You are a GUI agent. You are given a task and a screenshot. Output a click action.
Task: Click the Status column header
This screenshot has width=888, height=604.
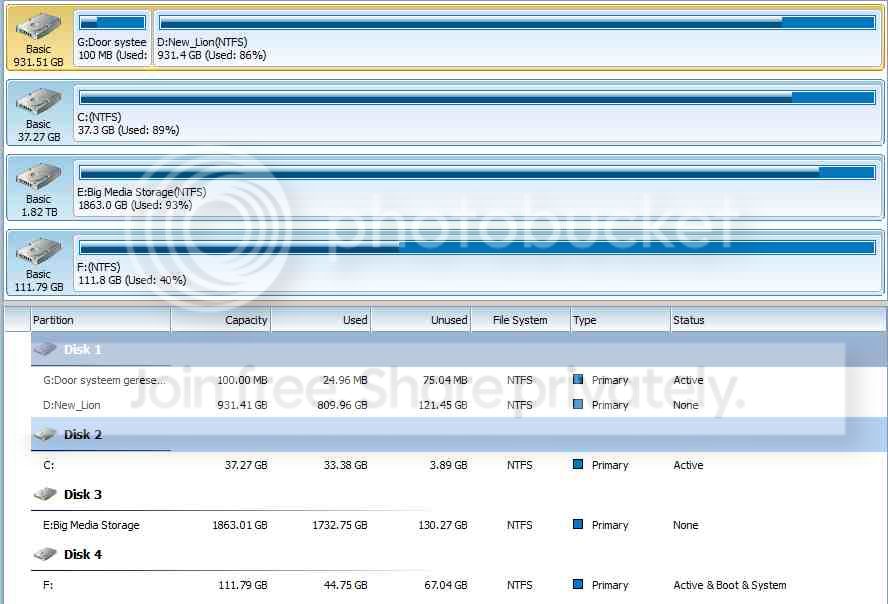point(777,320)
